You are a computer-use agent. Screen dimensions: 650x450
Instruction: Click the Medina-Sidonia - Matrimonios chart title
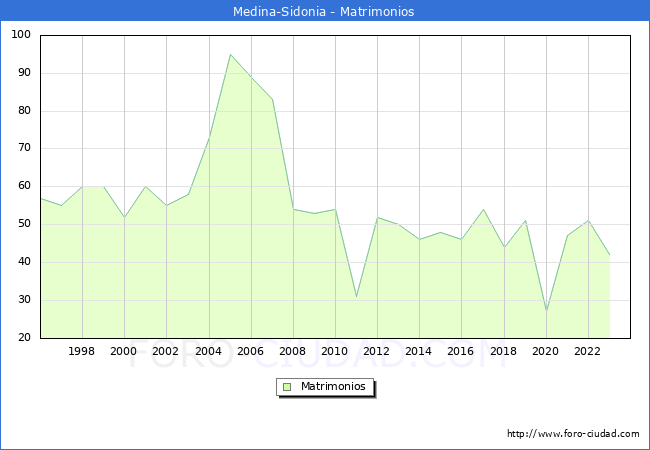(324, 12)
